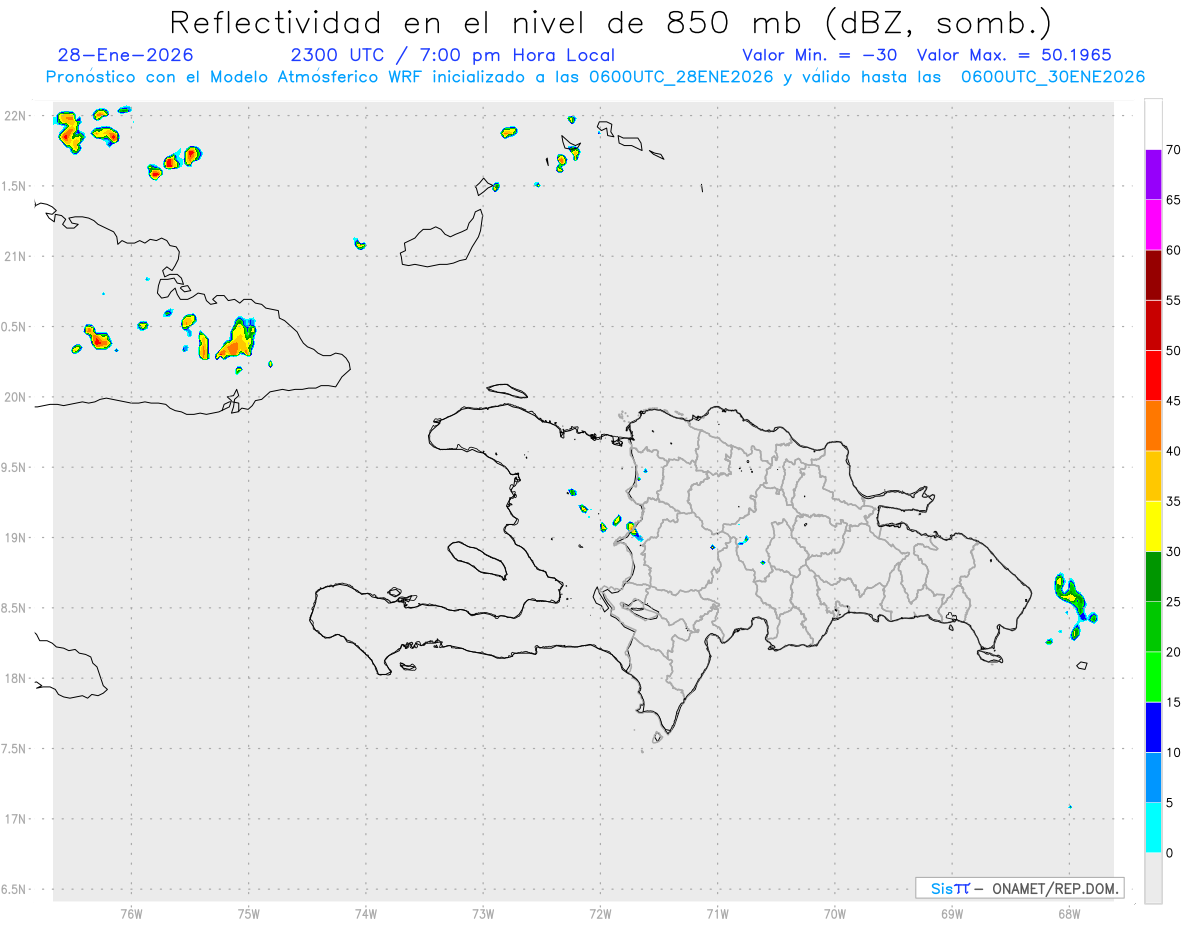Click the "20N" latitude axis label
The width and height of the screenshot is (1200, 927).
pos(16,397)
